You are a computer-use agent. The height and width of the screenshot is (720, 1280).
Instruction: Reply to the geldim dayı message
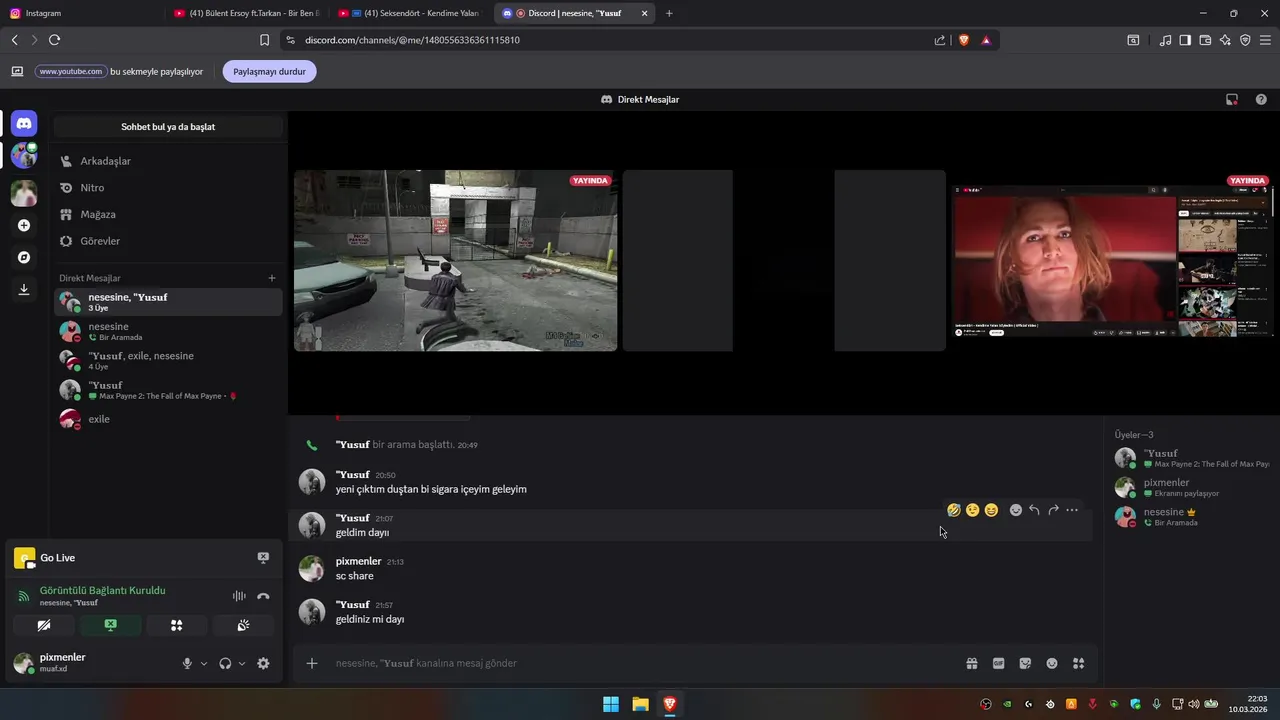pyautogui.click(x=1034, y=510)
